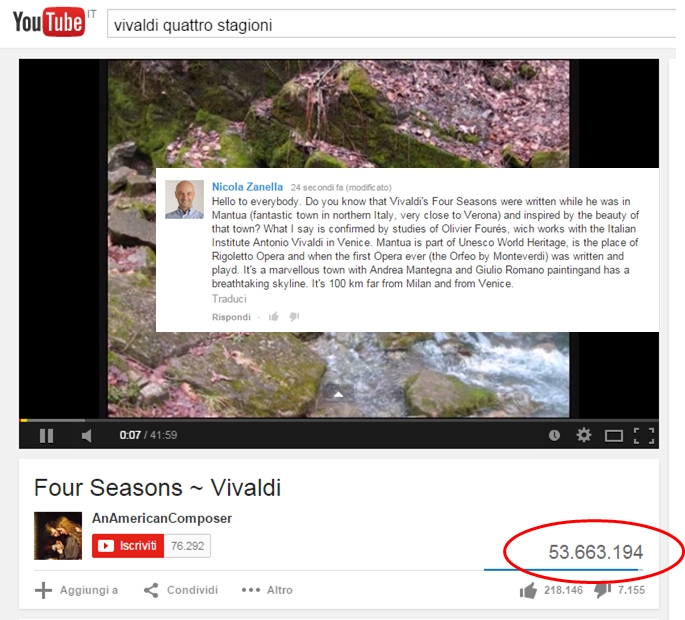Switch the video to fullscreen
Image resolution: width=685 pixels, height=620 pixels.
(x=644, y=436)
